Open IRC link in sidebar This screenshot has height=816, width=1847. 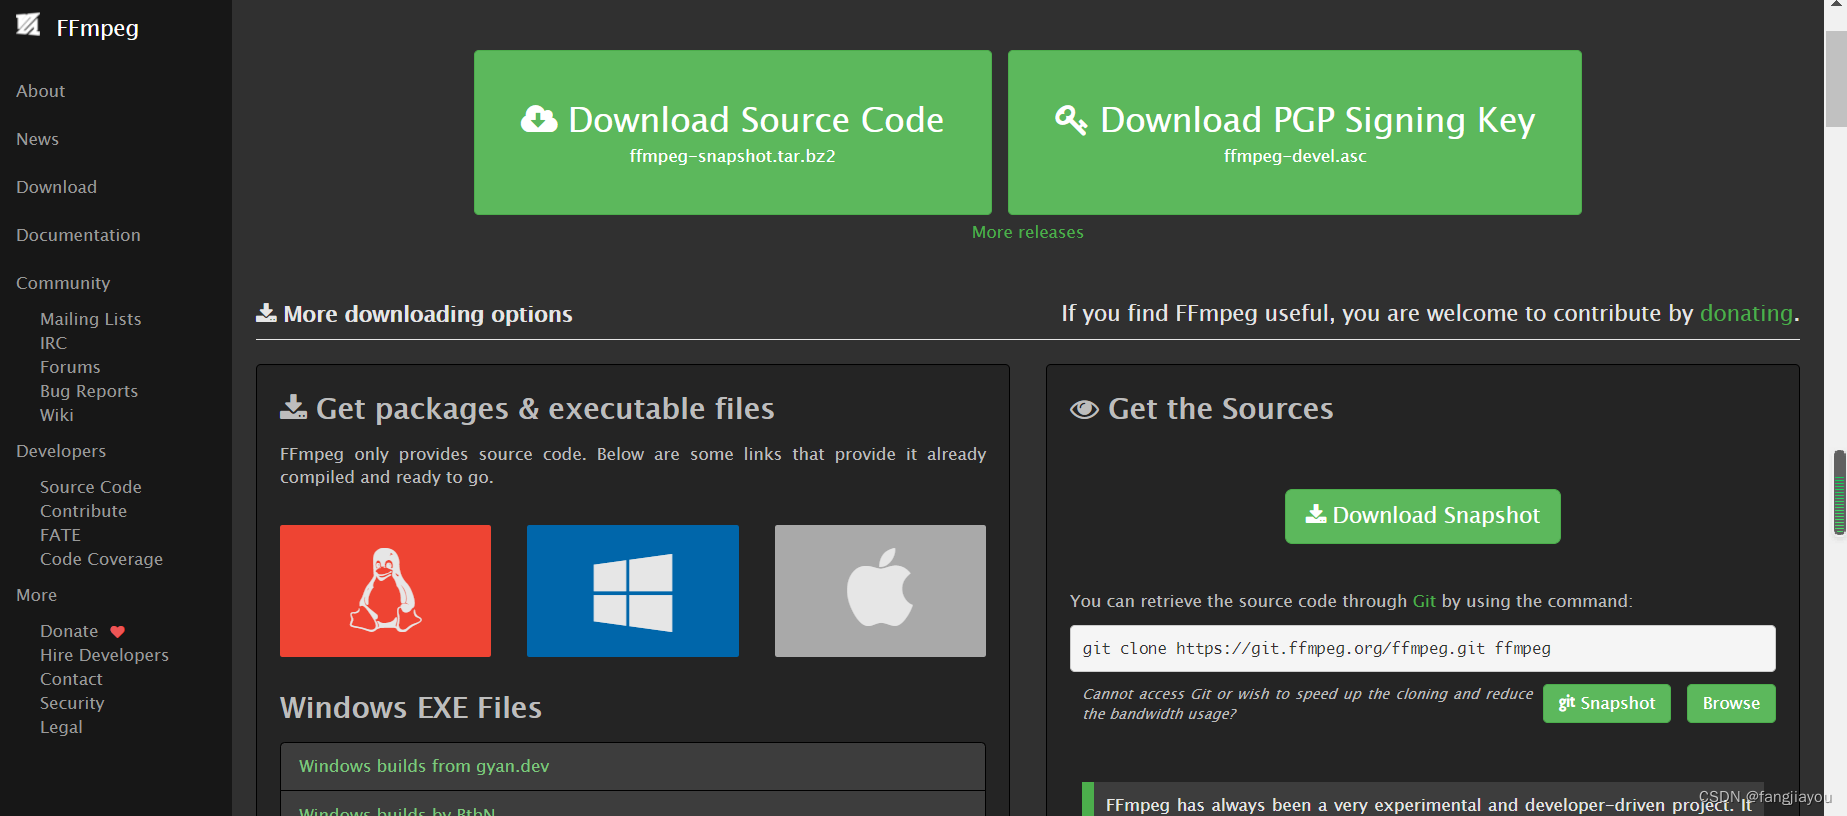(x=53, y=343)
